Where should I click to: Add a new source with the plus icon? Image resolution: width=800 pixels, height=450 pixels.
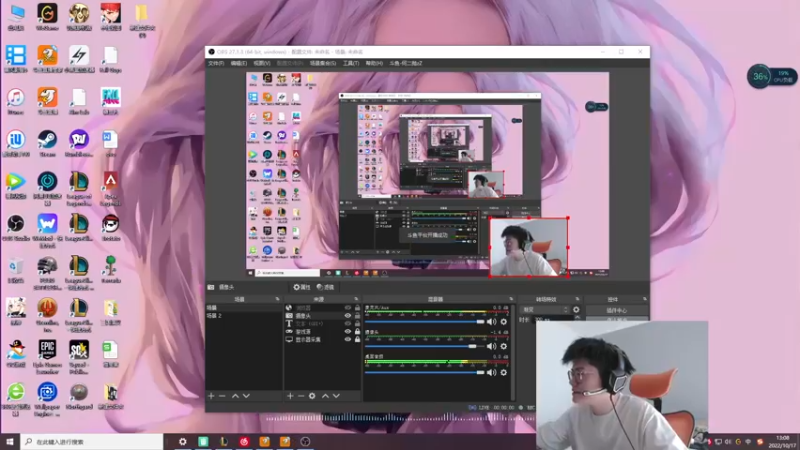[290, 396]
